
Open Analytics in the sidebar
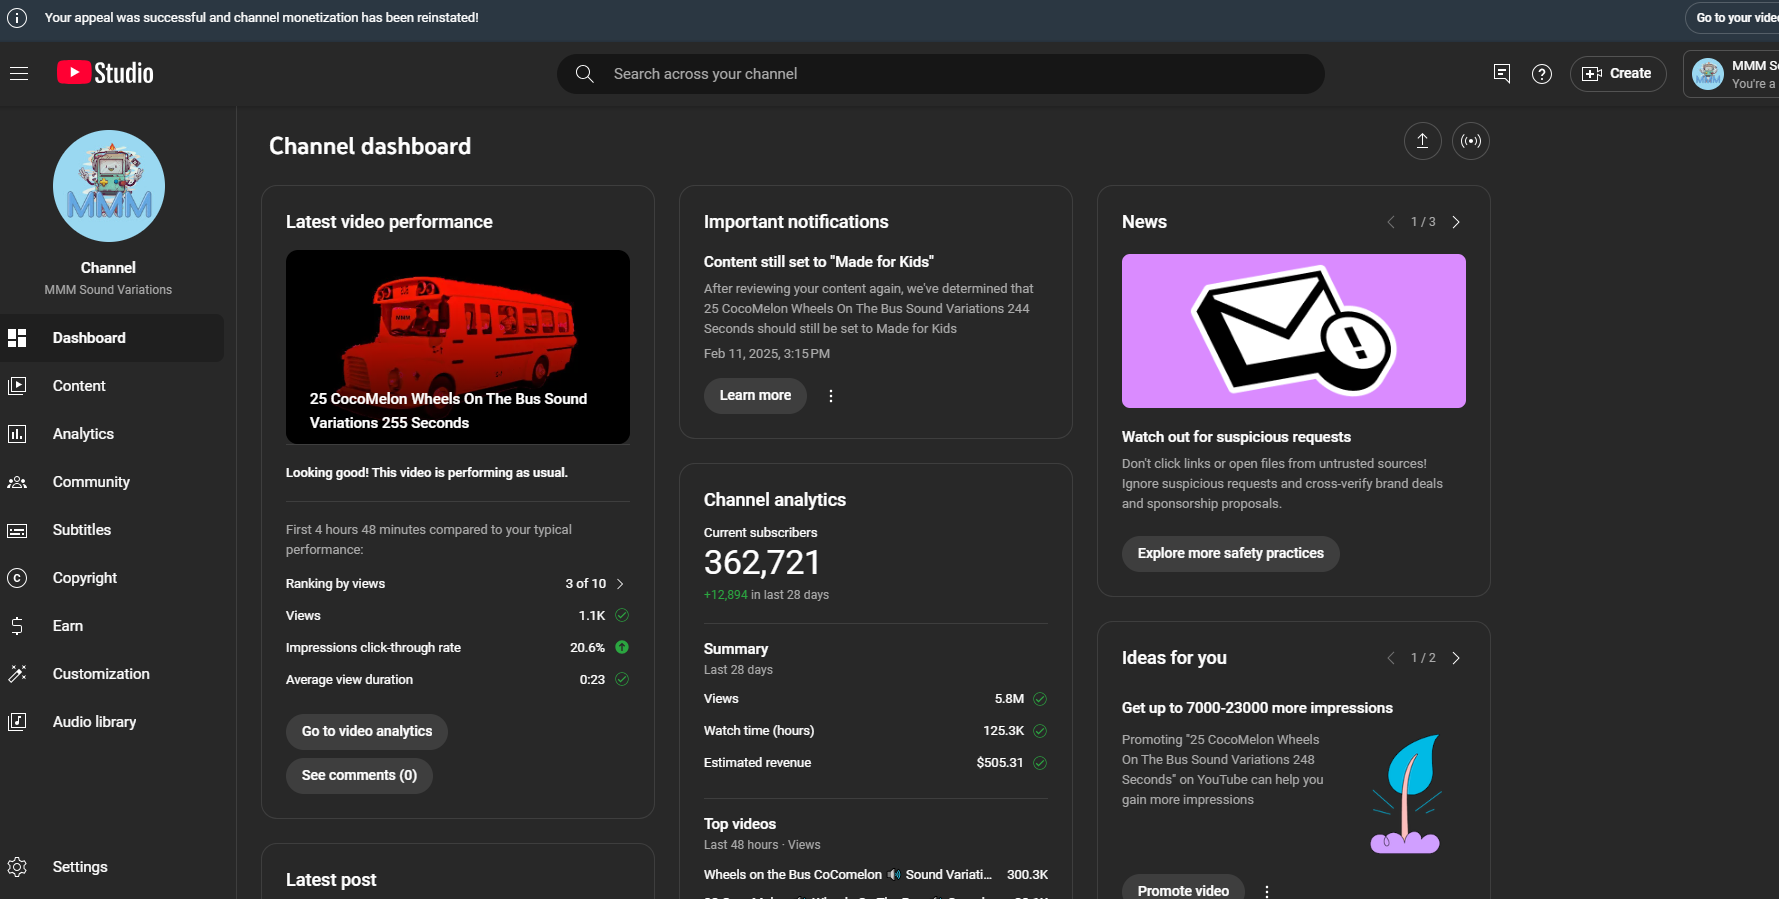coord(112,434)
